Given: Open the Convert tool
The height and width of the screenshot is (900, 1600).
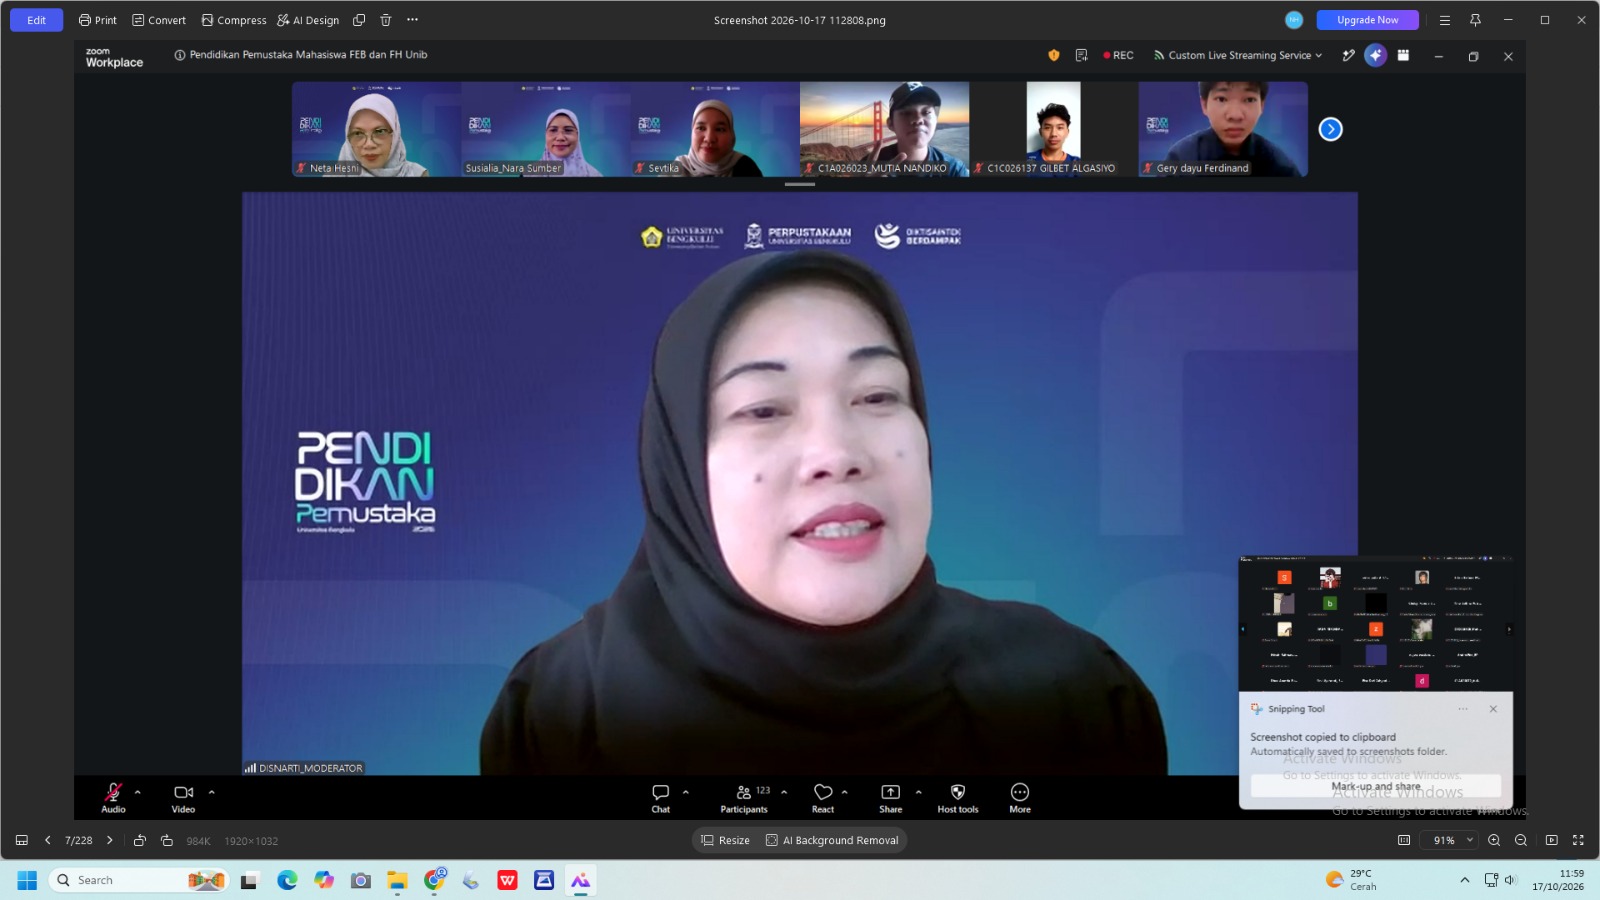Looking at the screenshot, I should (159, 20).
